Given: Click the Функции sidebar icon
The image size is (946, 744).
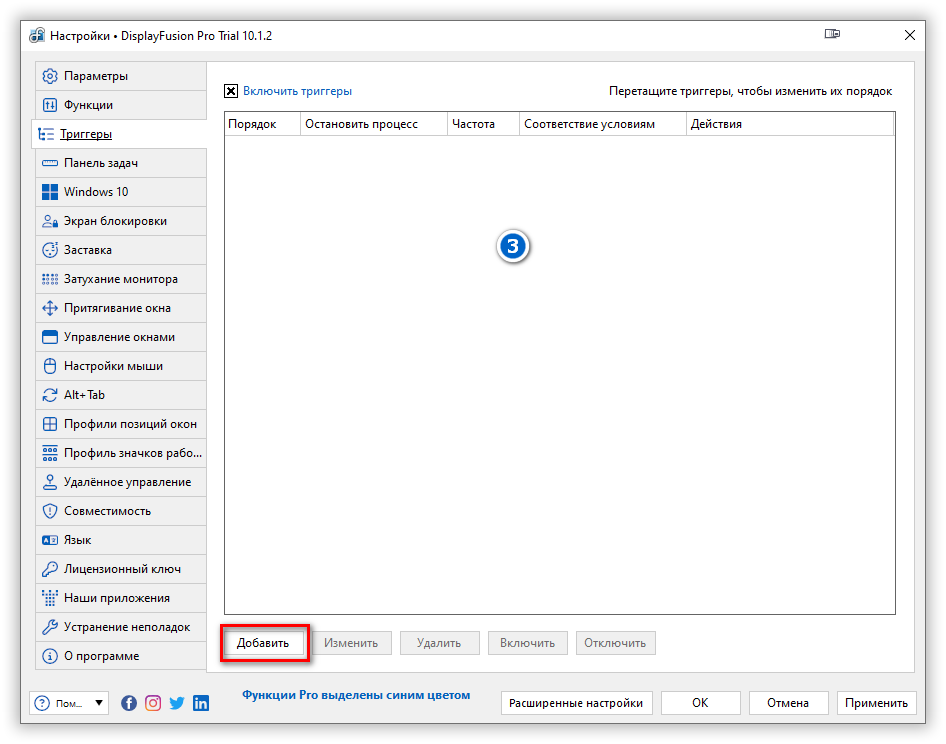Looking at the screenshot, I should click(49, 105).
